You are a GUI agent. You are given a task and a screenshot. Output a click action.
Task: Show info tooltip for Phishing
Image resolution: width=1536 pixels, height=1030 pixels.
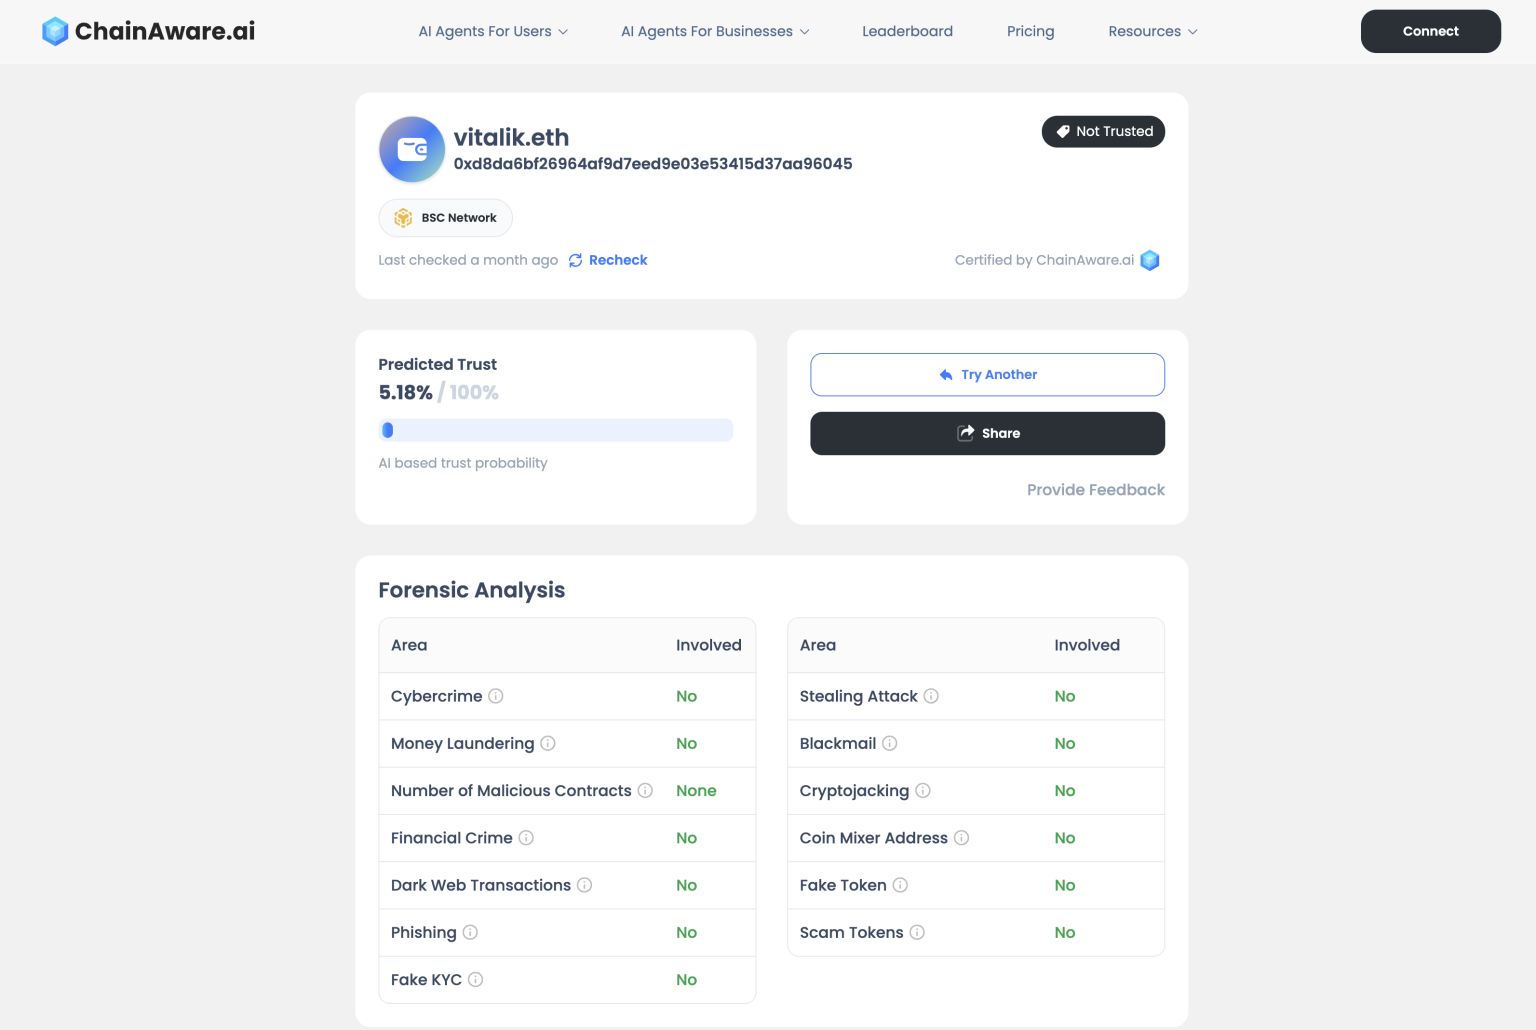point(470,932)
